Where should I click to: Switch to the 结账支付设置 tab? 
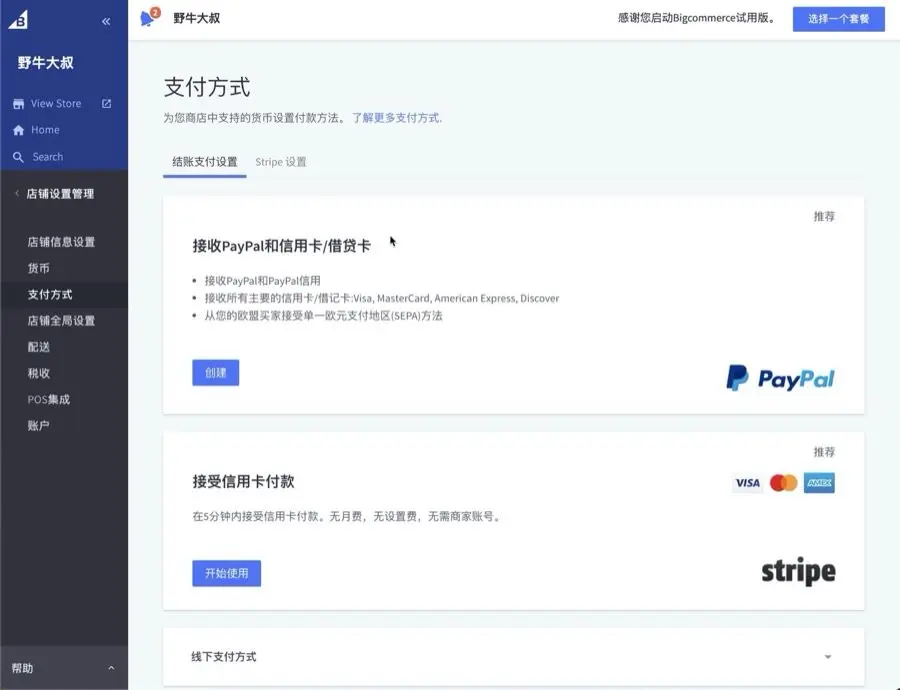(x=205, y=162)
